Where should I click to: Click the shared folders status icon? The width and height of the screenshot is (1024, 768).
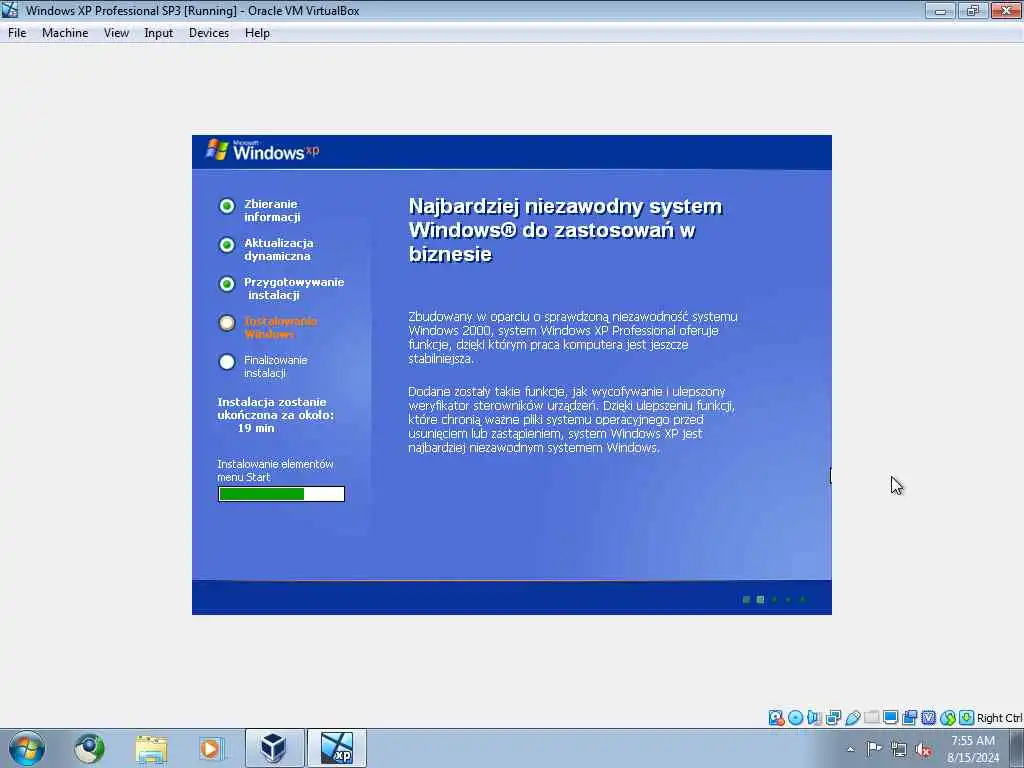[x=871, y=718]
